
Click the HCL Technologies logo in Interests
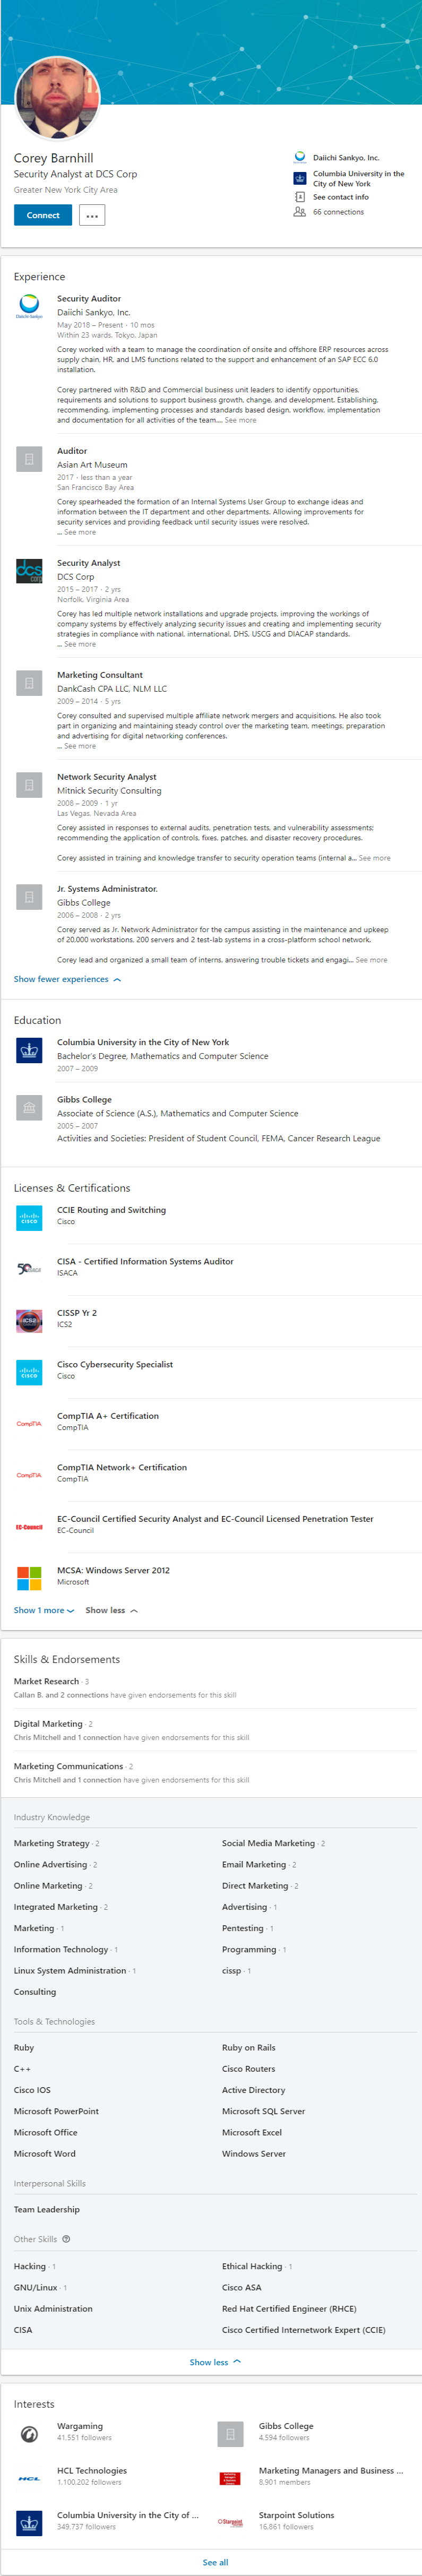(x=29, y=2478)
